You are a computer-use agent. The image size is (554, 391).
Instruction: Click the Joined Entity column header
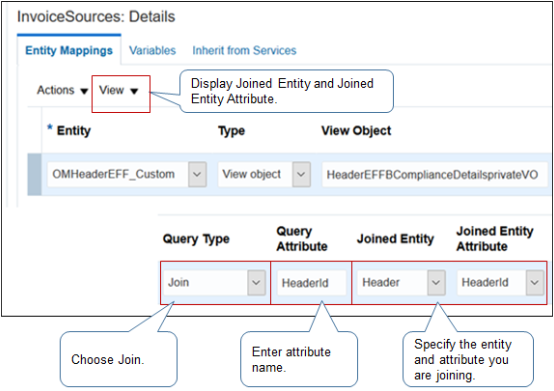tap(395, 239)
